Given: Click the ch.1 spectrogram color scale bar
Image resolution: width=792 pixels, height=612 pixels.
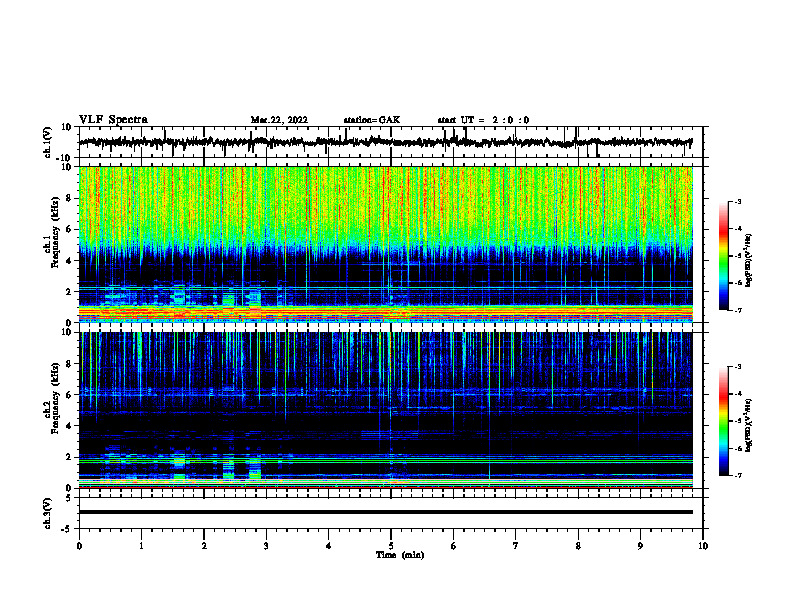Looking at the screenshot, I should [723, 256].
